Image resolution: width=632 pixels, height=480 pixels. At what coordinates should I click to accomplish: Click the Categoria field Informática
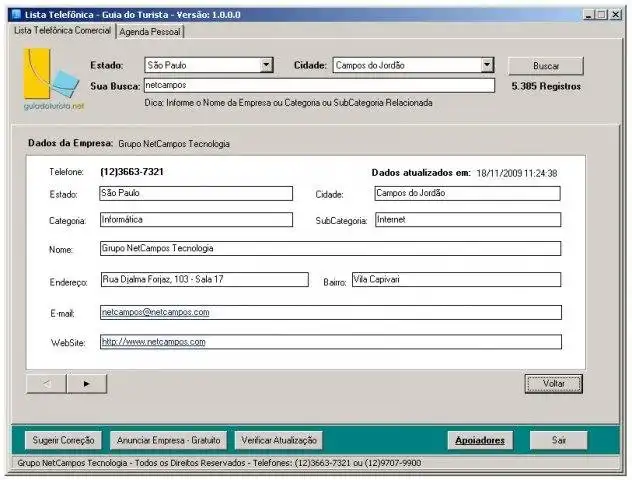coord(196,220)
